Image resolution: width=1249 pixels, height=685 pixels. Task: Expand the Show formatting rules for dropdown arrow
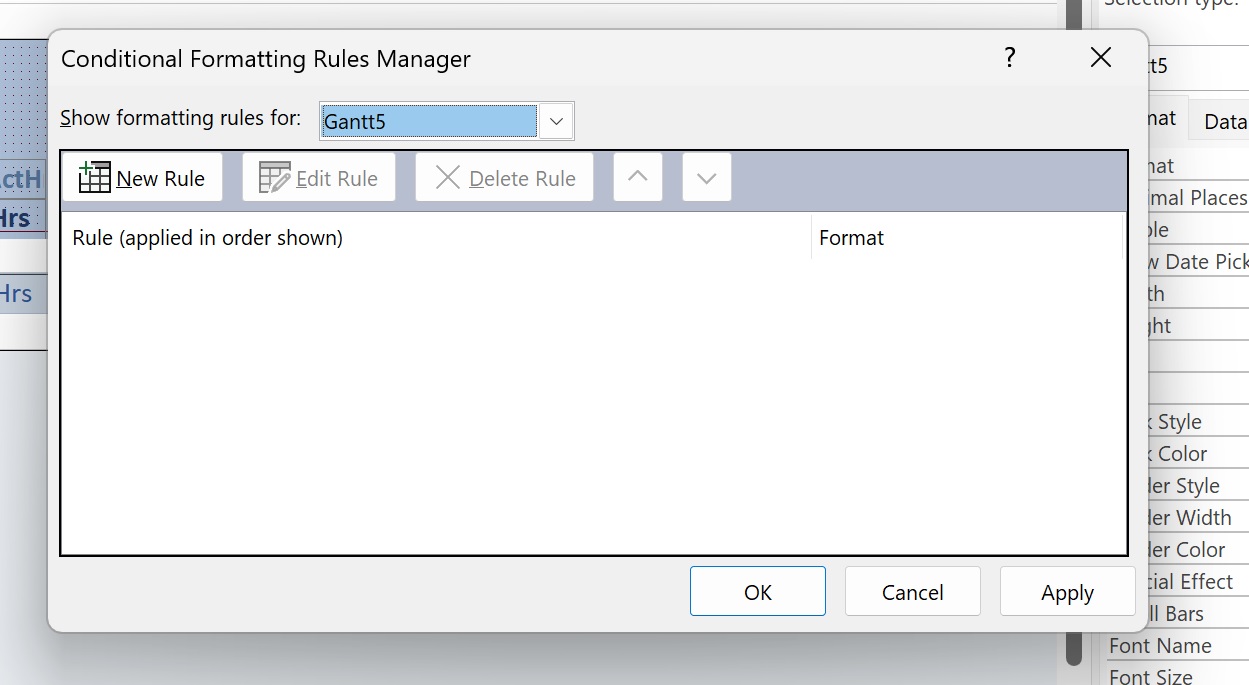coord(556,122)
